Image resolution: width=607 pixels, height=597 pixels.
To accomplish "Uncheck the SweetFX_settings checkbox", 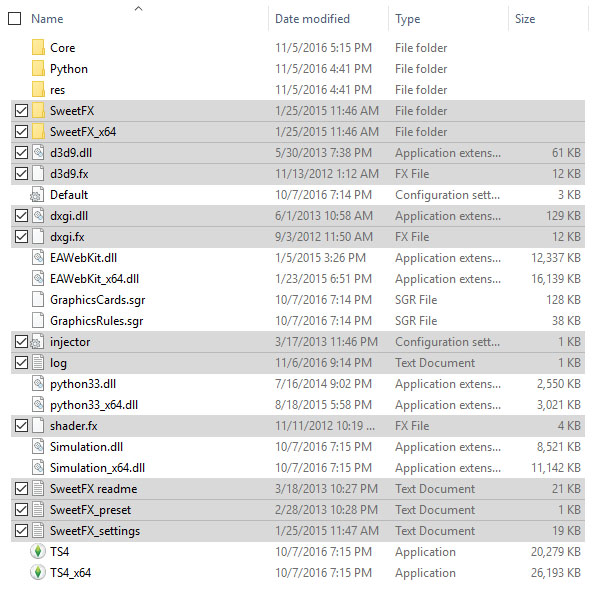I will pos(21,530).
